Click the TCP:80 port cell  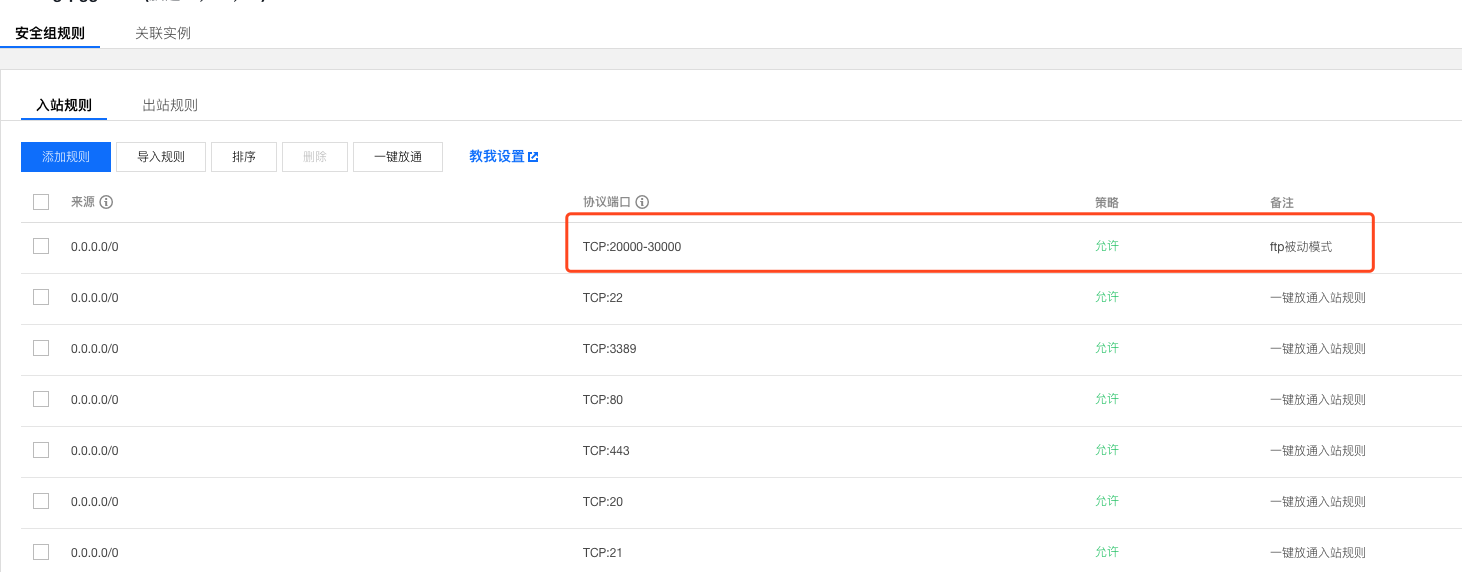[603, 400]
